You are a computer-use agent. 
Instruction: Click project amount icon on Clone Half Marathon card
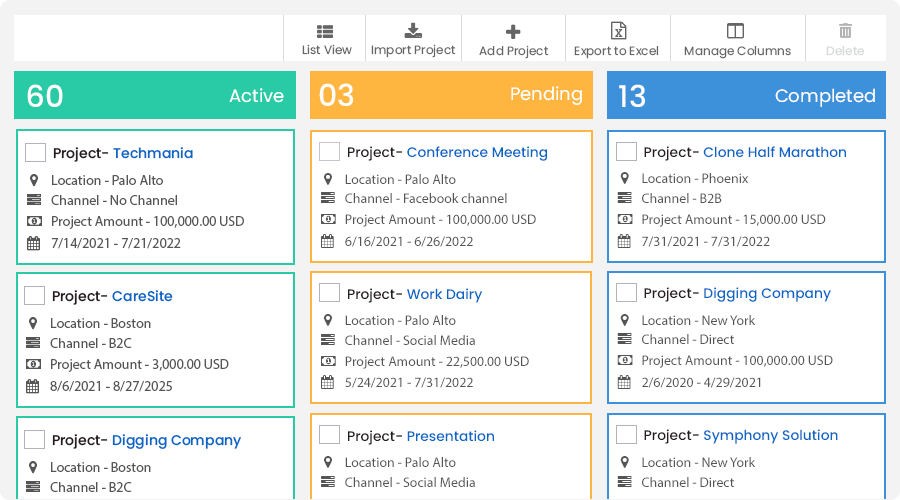pos(624,219)
